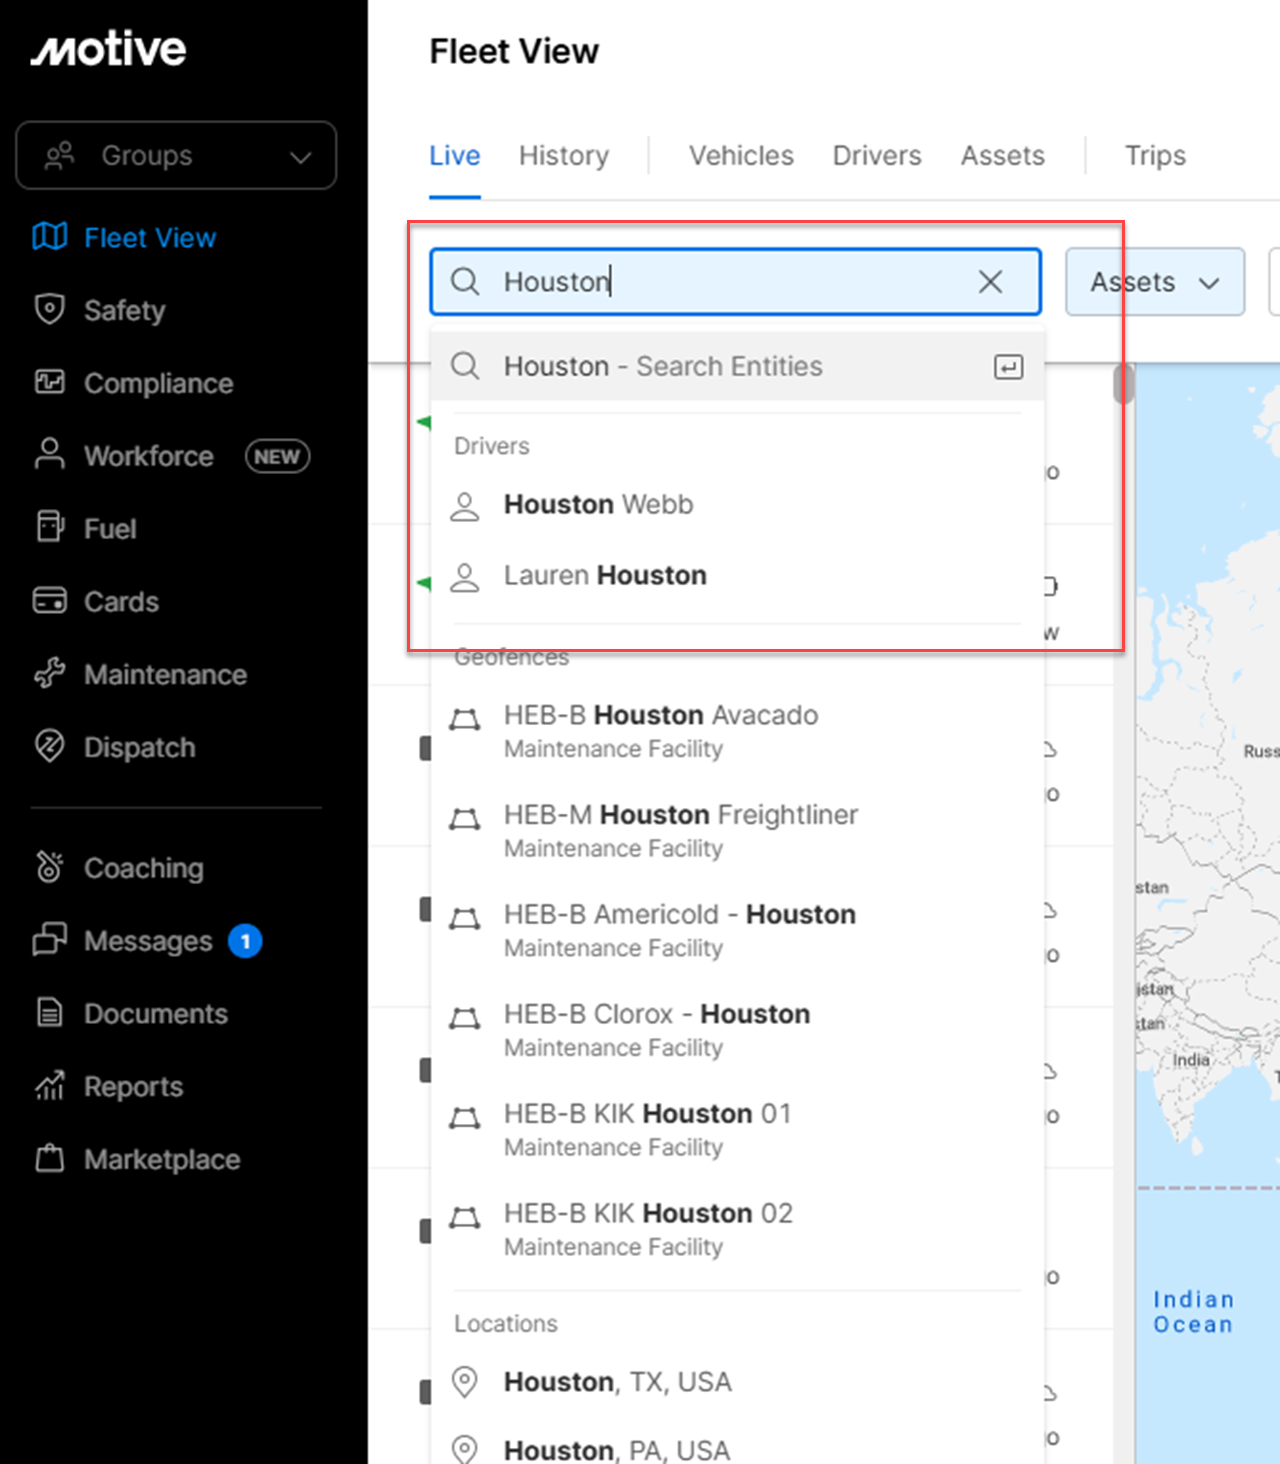This screenshot has width=1280, height=1464.
Task: Open Dispatch page
Action: (140, 747)
